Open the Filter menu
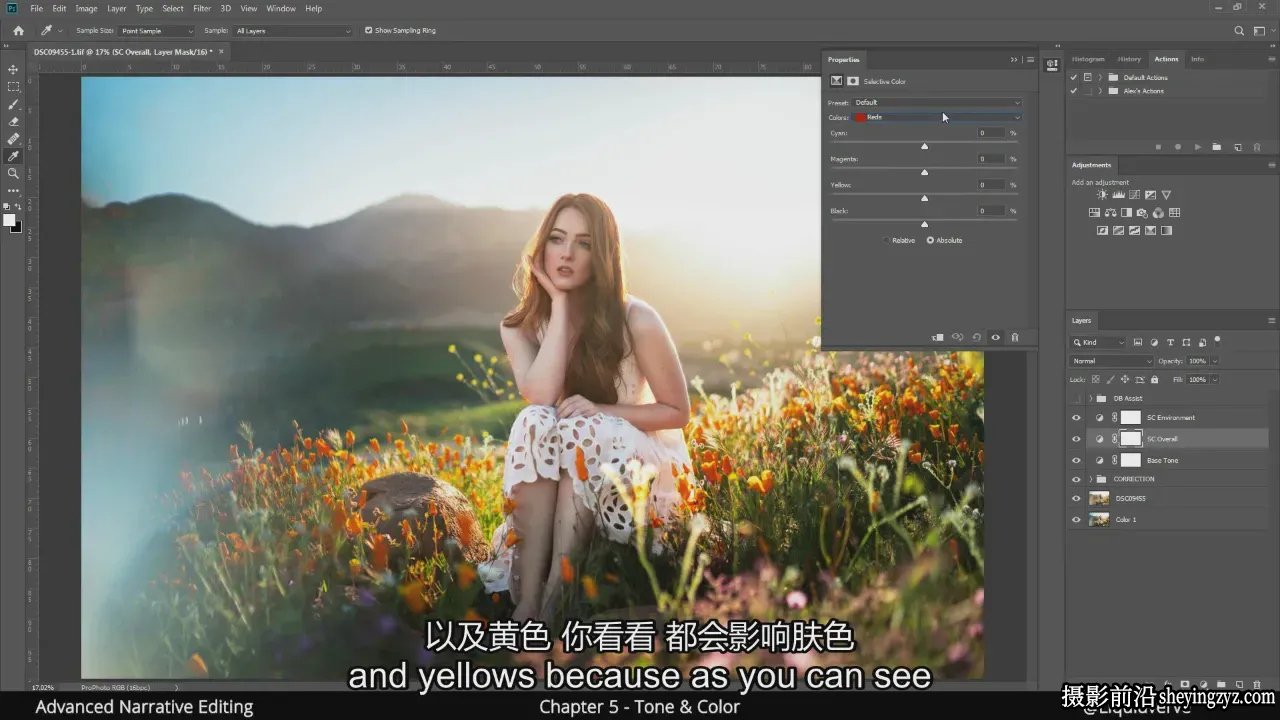The width and height of the screenshot is (1280, 720). pyautogui.click(x=202, y=8)
